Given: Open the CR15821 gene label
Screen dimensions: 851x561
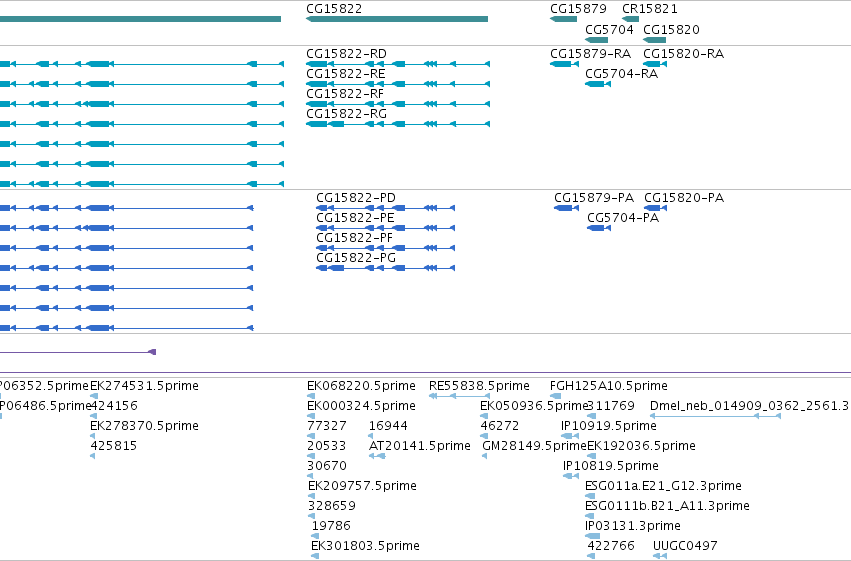Looking at the screenshot, I should coord(650,9).
